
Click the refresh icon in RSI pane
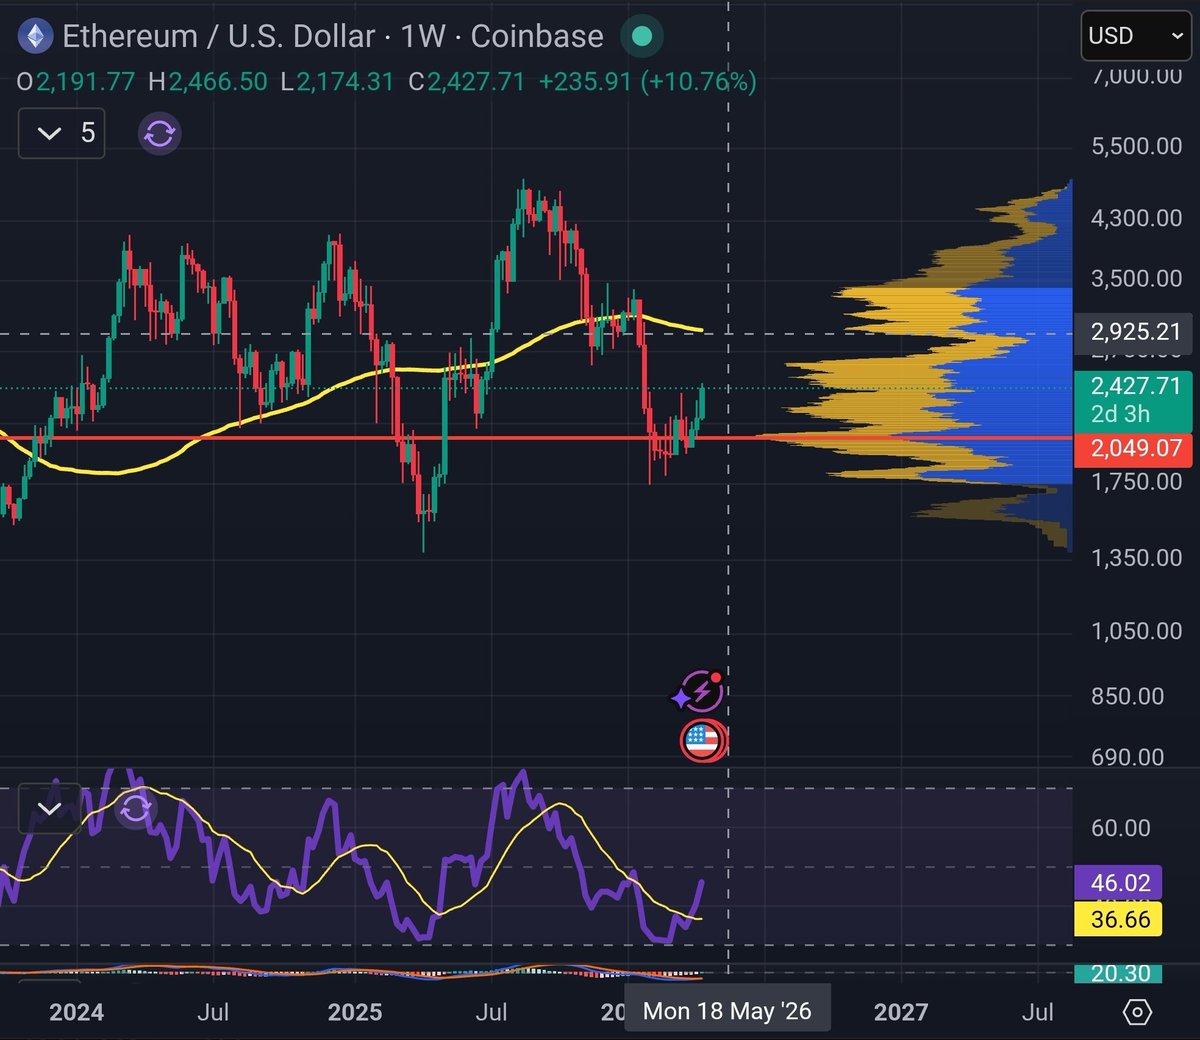click(x=136, y=808)
